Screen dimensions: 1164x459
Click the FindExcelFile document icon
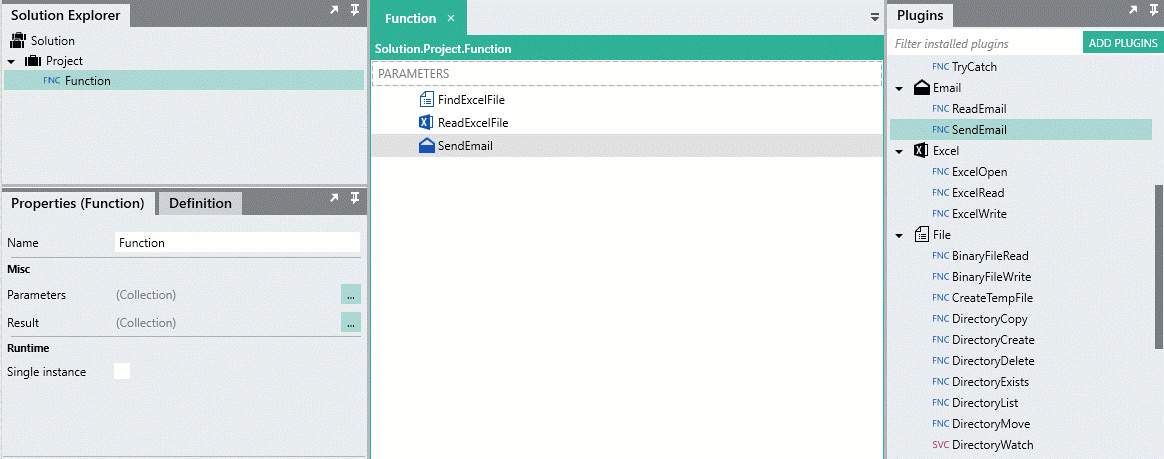426,100
